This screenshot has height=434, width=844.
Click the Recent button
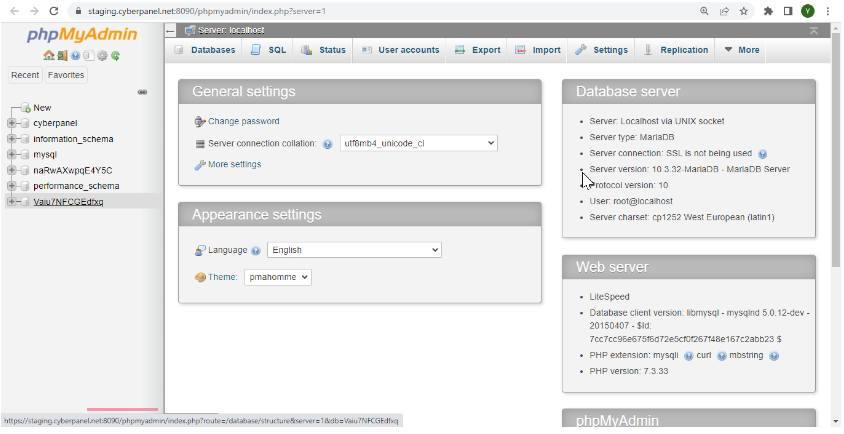[25, 75]
